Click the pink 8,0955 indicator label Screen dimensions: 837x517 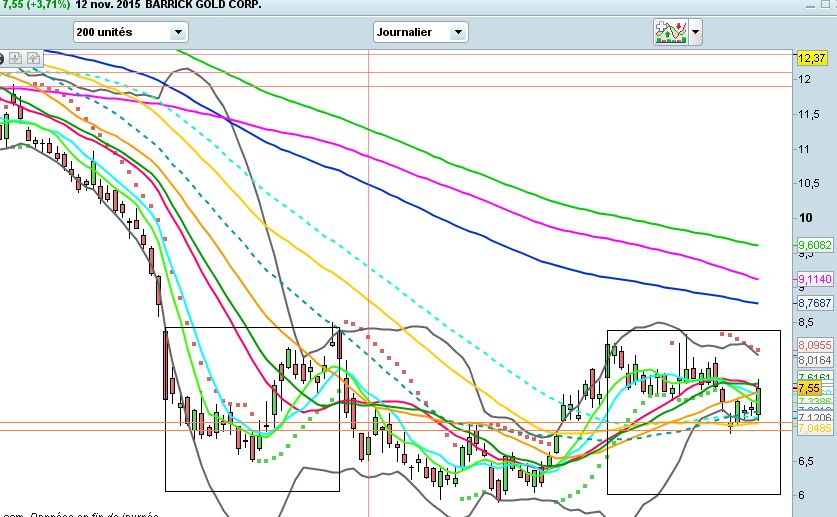[x=814, y=344]
